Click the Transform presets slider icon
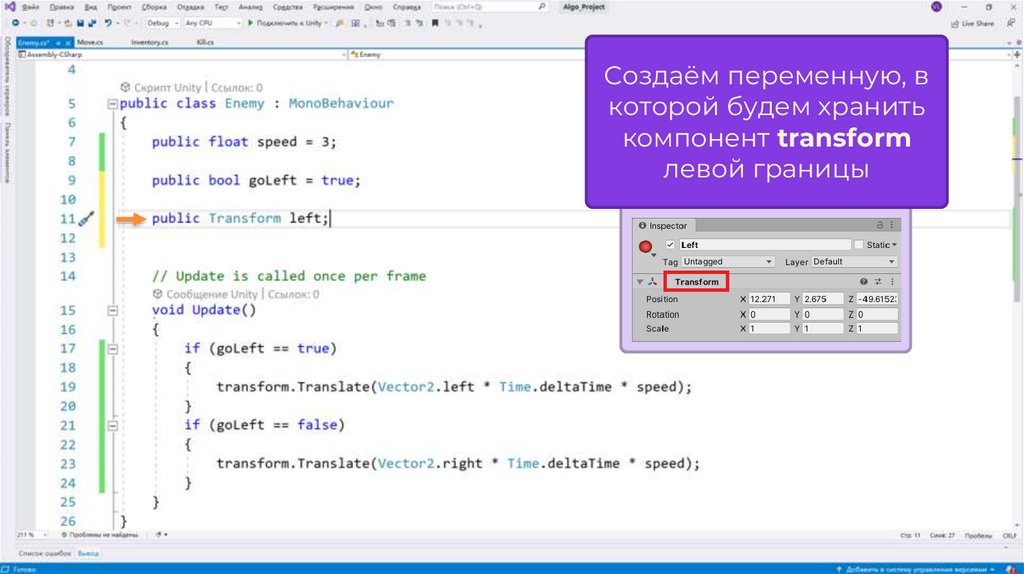 (878, 281)
